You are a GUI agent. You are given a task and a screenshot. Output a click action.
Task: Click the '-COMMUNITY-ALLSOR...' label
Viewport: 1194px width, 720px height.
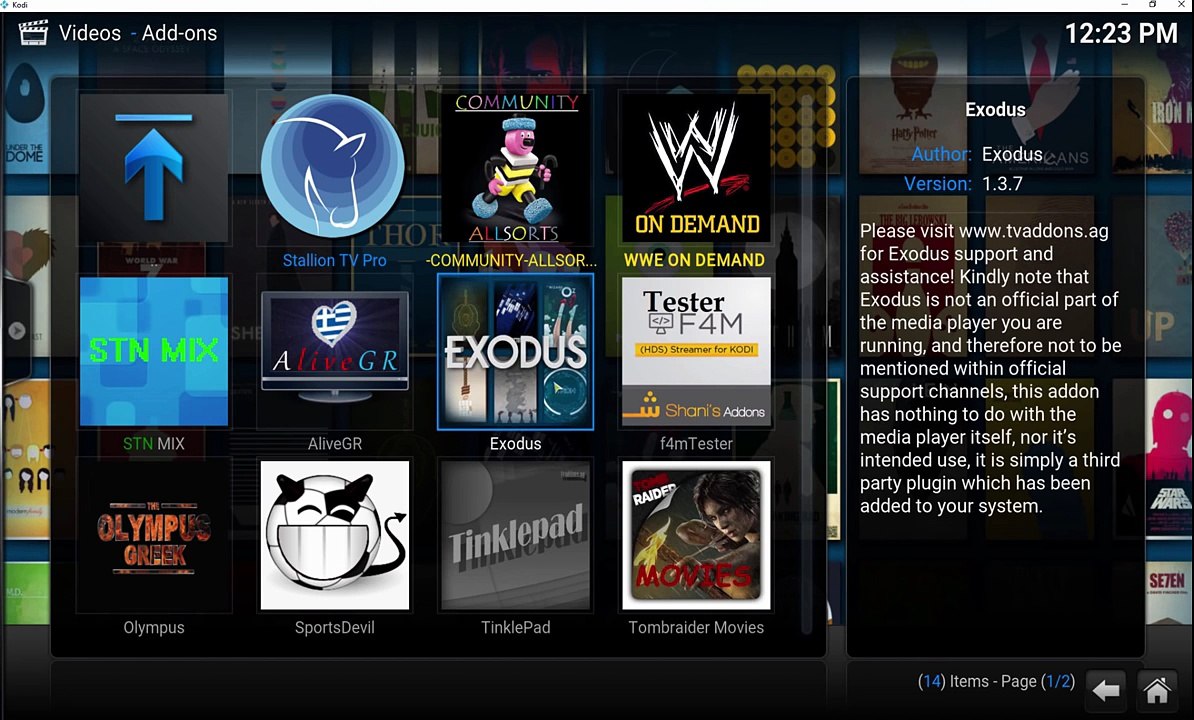tap(511, 260)
